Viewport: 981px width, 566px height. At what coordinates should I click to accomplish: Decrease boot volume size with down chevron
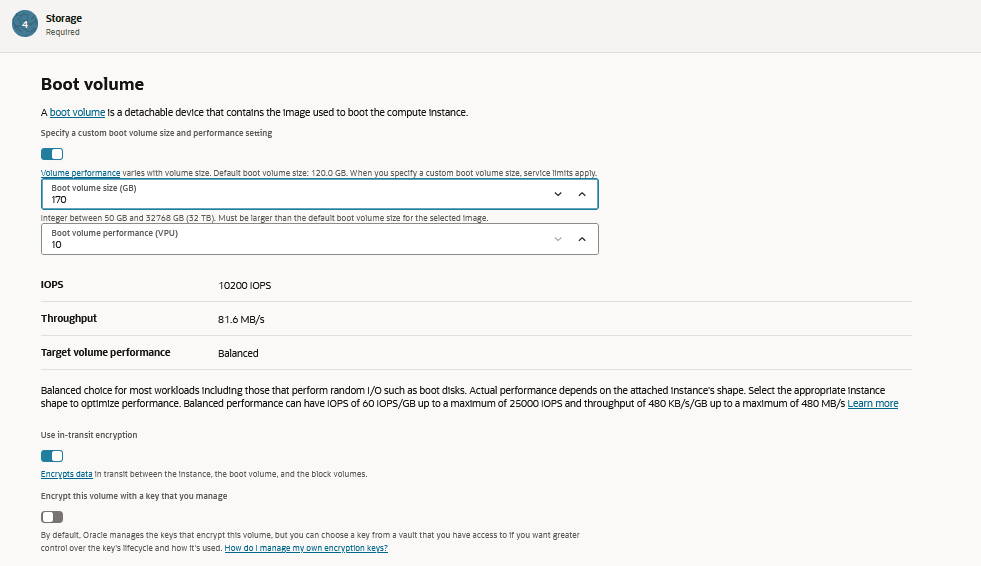(x=558, y=194)
